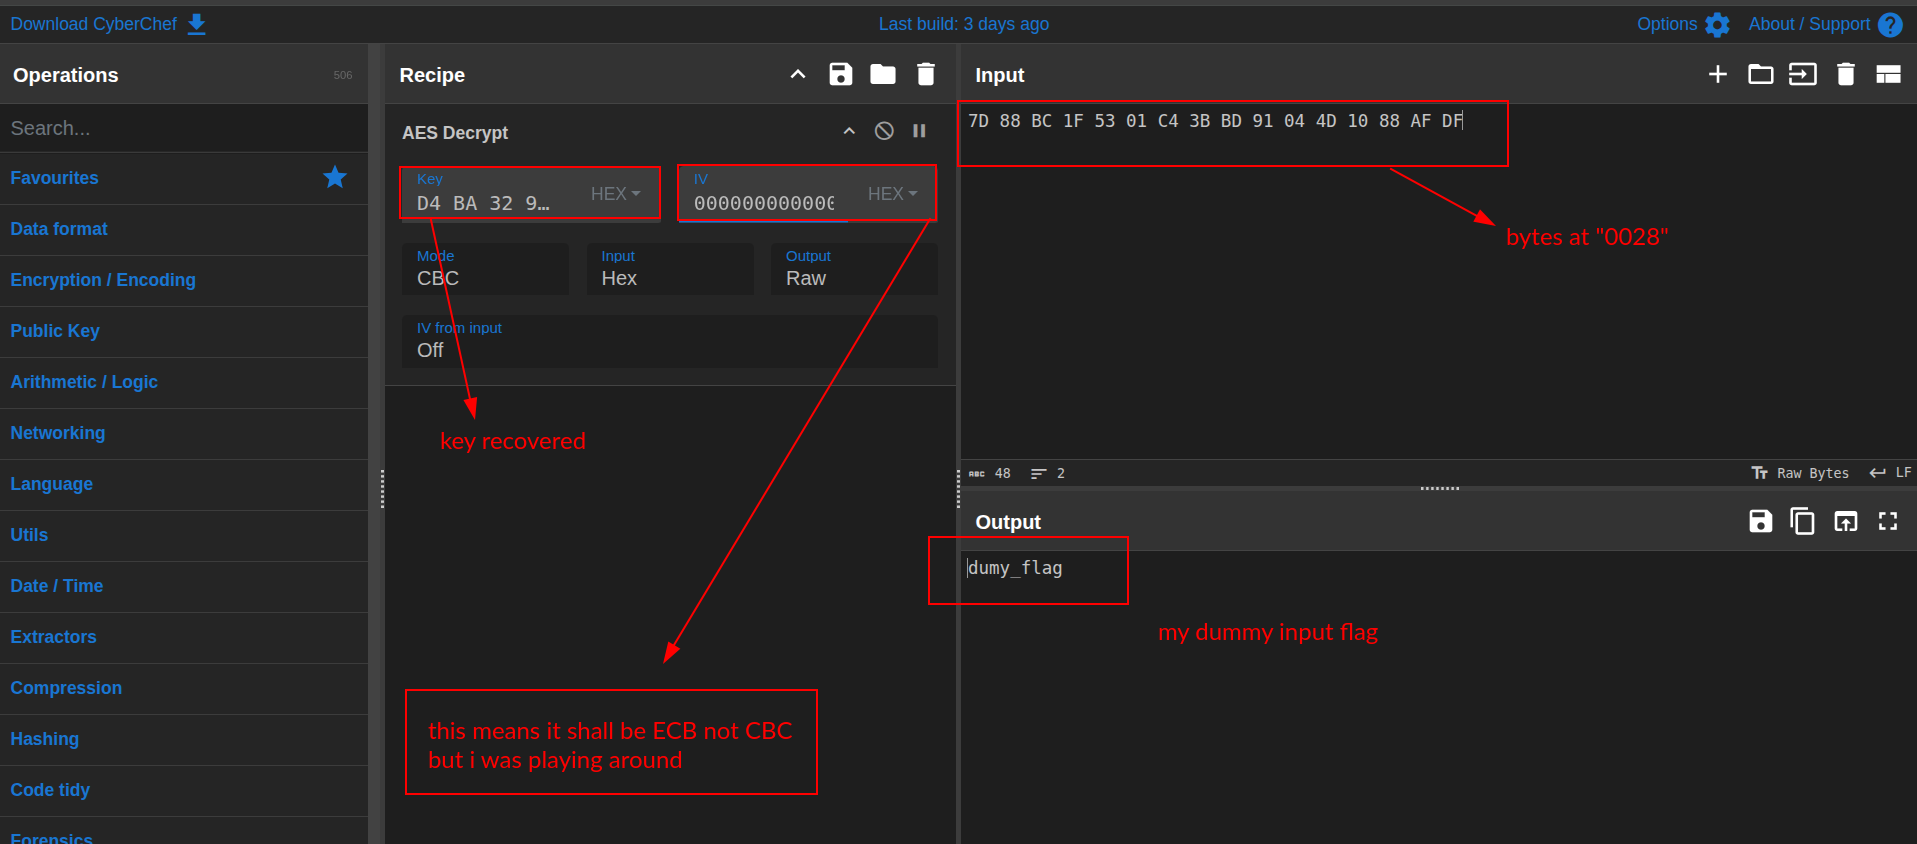Add a new input tab
This screenshot has height=844, width=1917.
point(1718,74)
